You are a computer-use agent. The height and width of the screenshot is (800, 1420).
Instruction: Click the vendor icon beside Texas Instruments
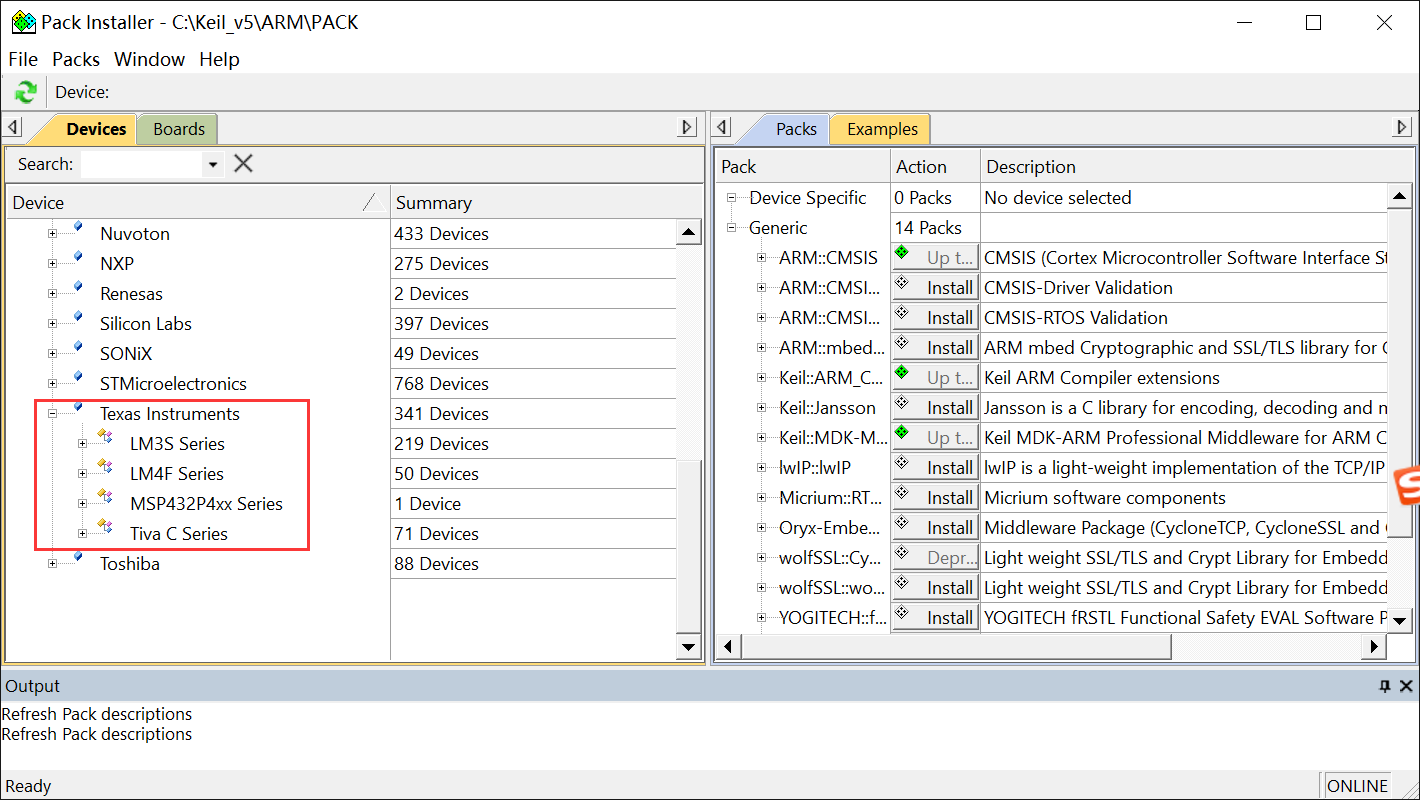pos(78,409)
